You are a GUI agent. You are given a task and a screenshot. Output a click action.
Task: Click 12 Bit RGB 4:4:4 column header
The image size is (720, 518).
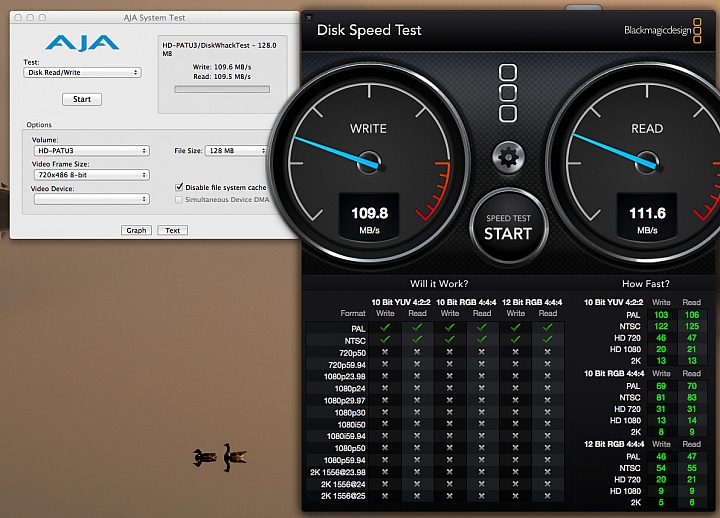532,302
